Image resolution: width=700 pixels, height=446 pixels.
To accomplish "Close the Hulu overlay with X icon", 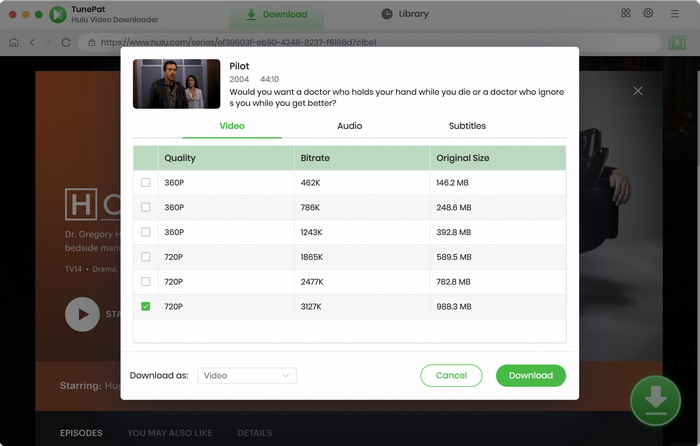I will (638, 91).
